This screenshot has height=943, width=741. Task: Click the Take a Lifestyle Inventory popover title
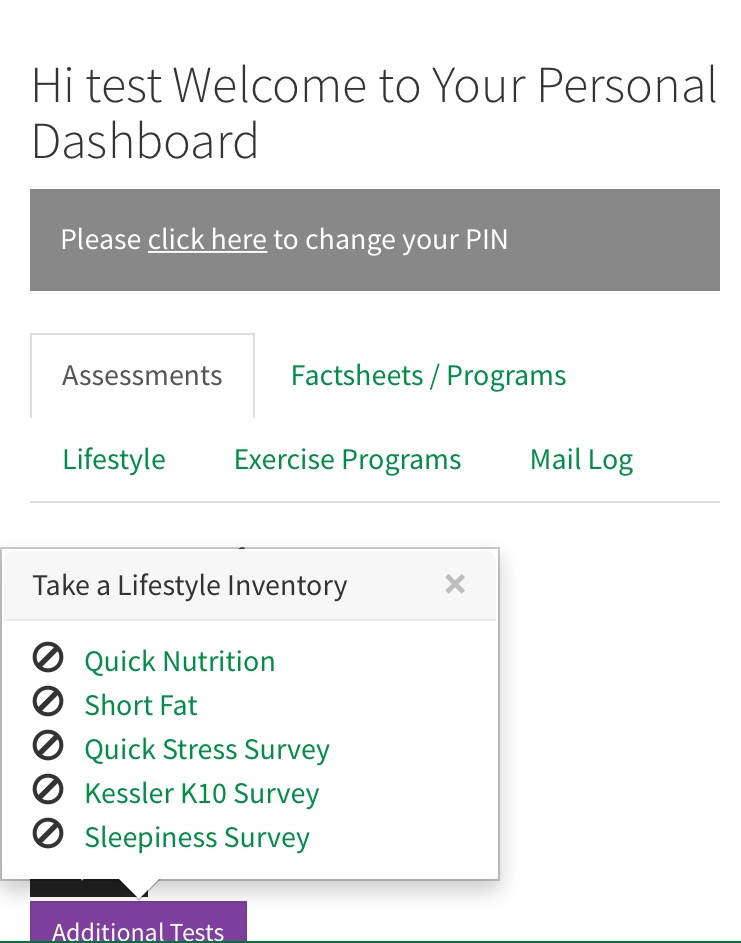190,585
